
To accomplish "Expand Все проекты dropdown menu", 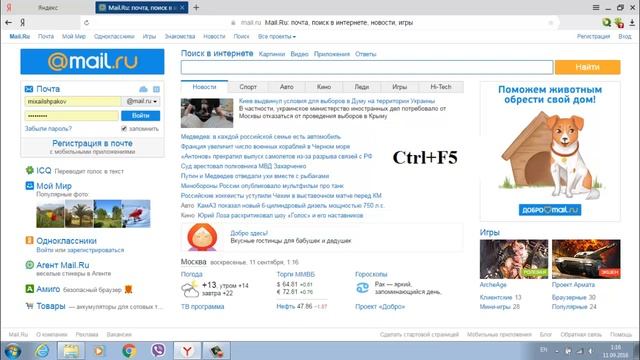I will [x=277, y=36].
